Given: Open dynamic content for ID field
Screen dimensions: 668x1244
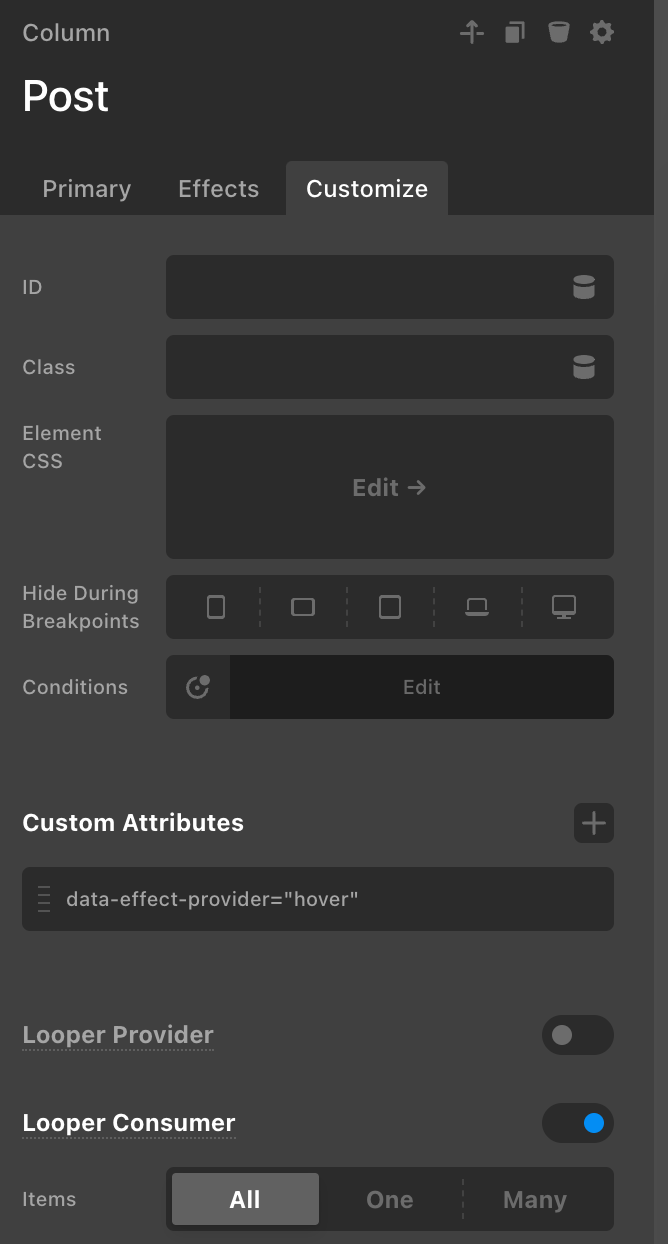Looking at the screenshot, I should click(x=584, y=288).
